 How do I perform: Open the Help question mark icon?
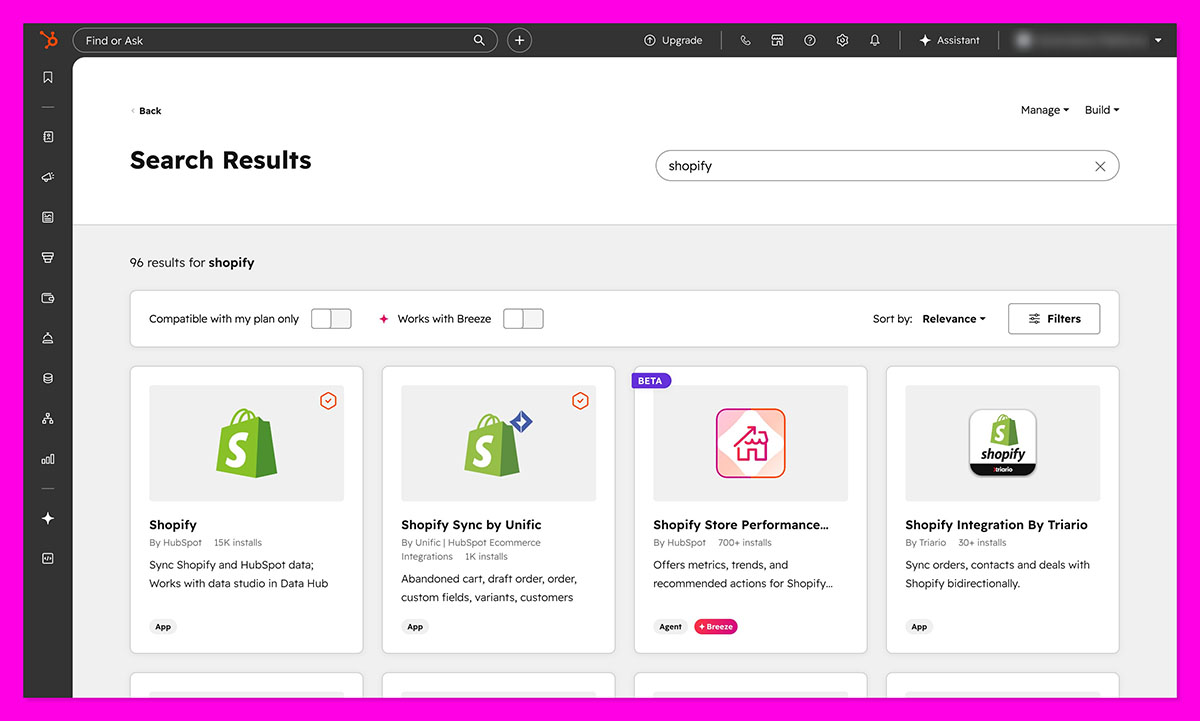[810, 40]
